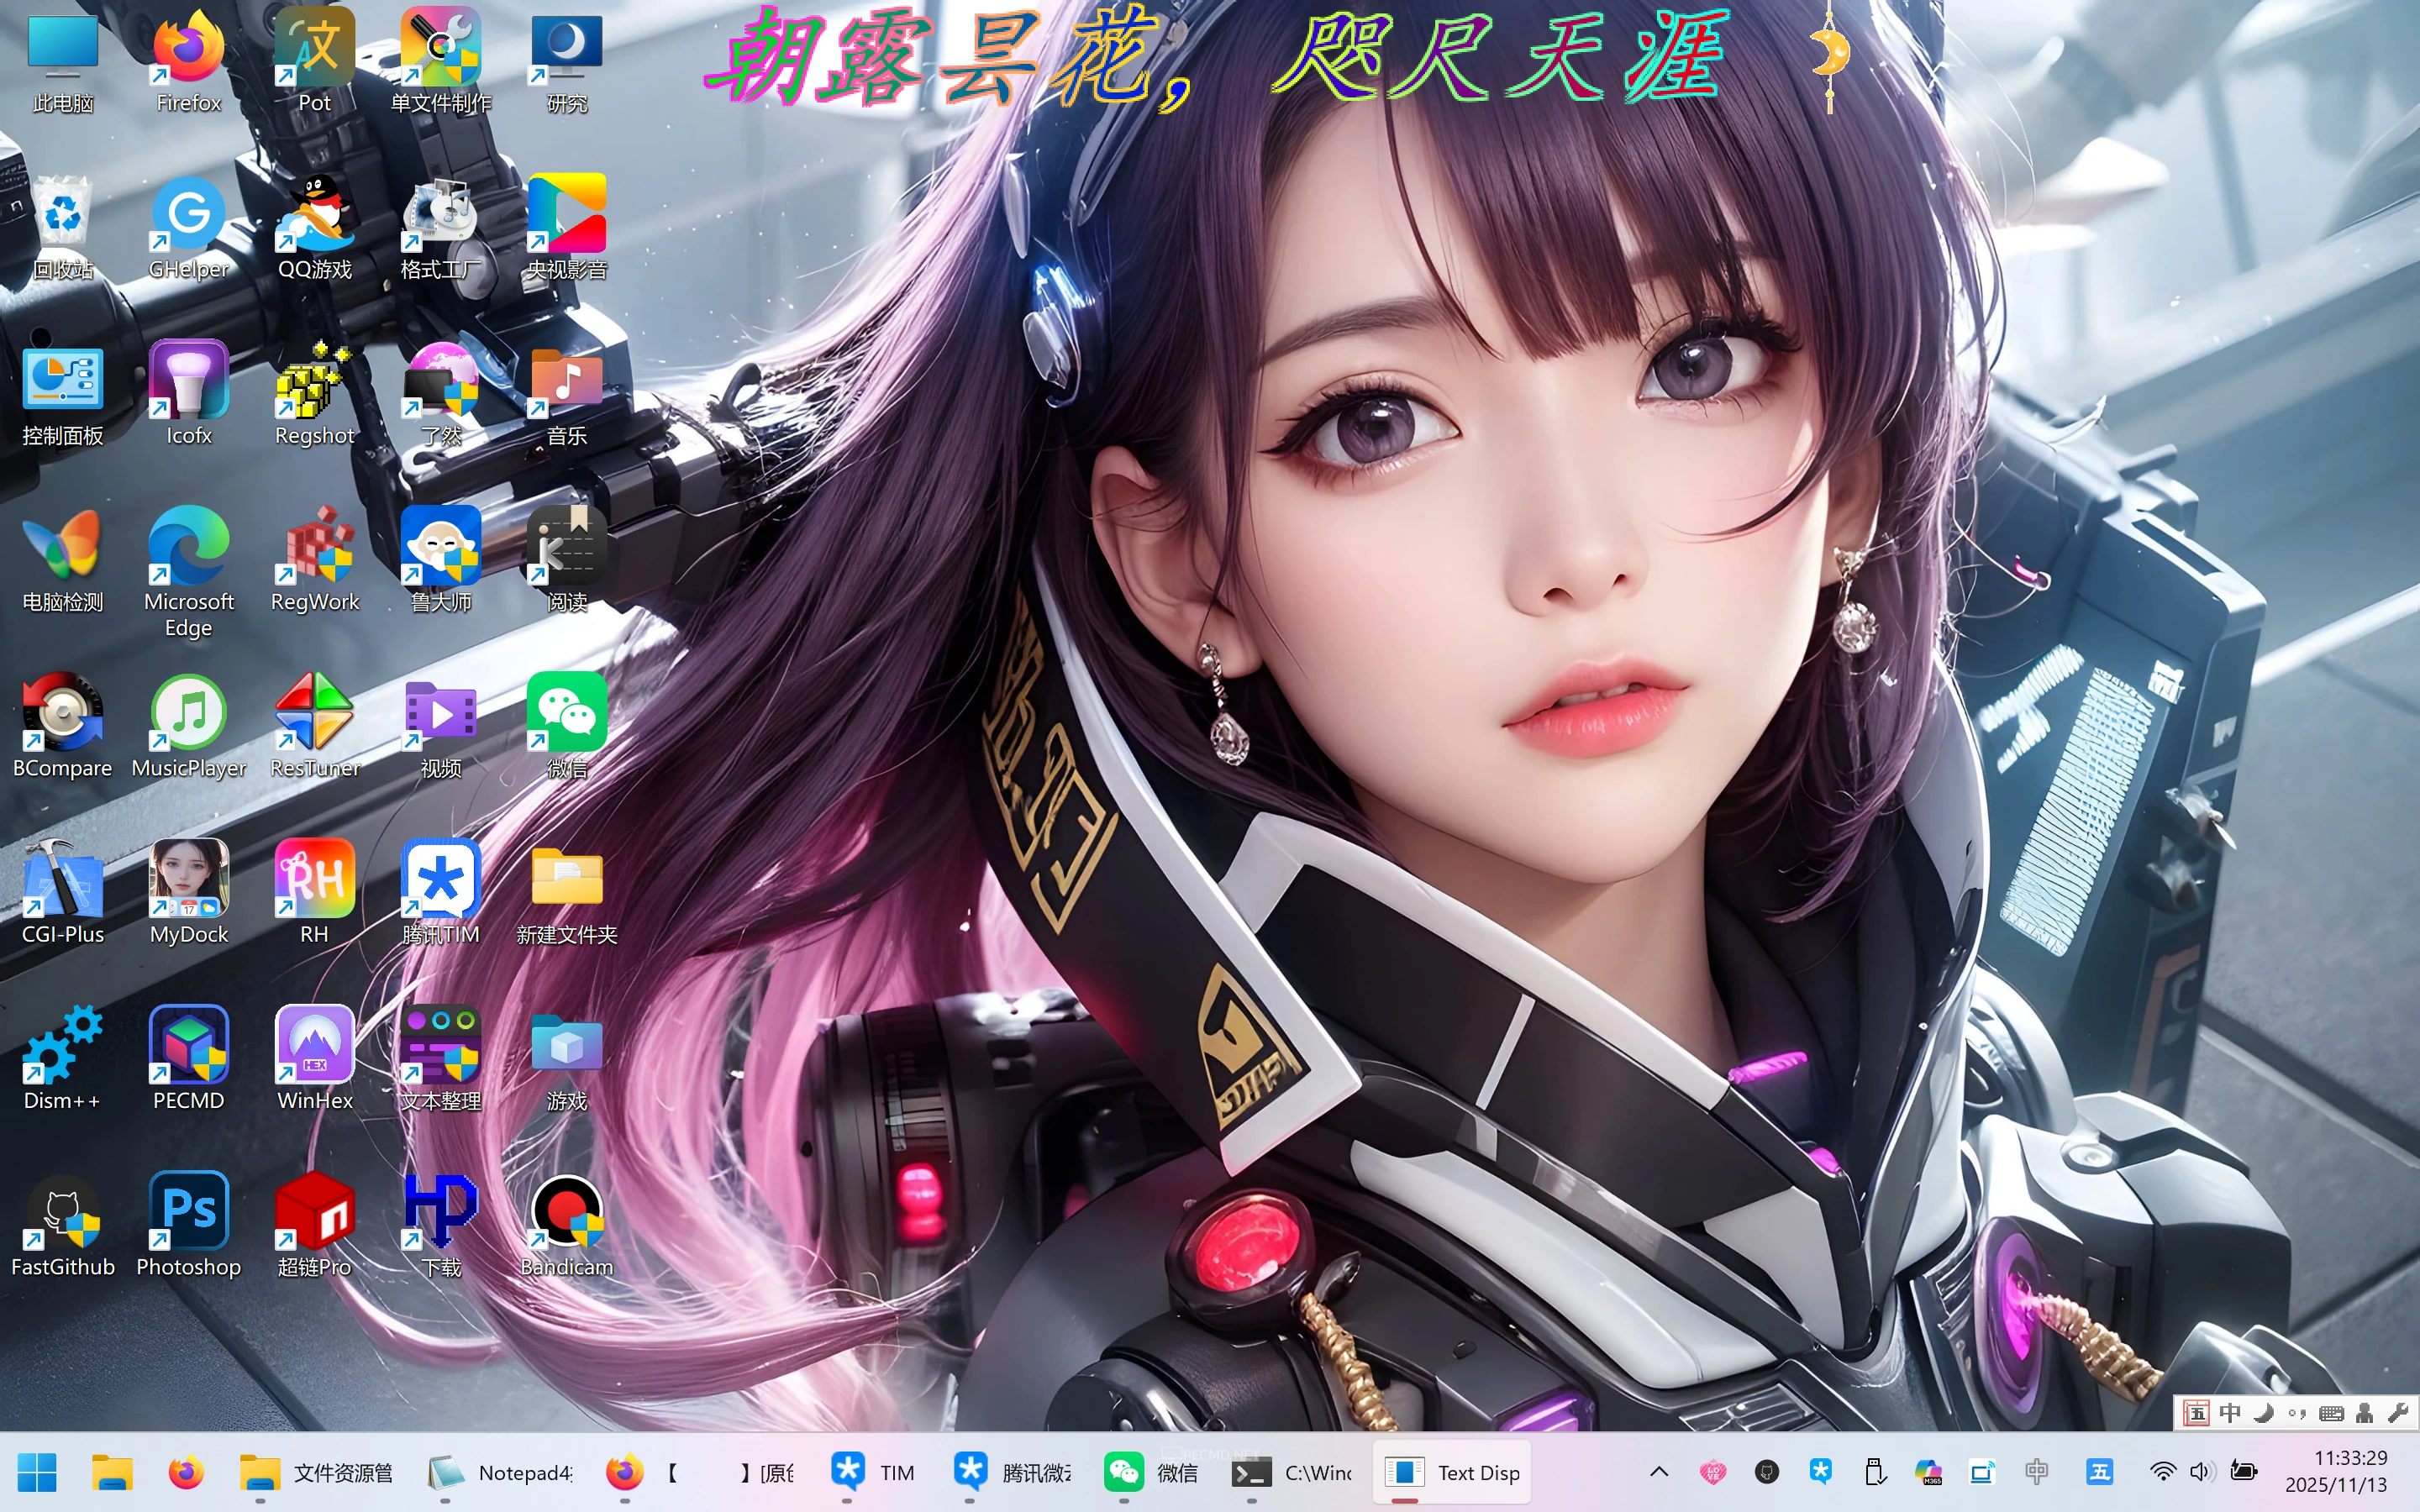Click the Windows Start button

click(x=37, y=1472)
